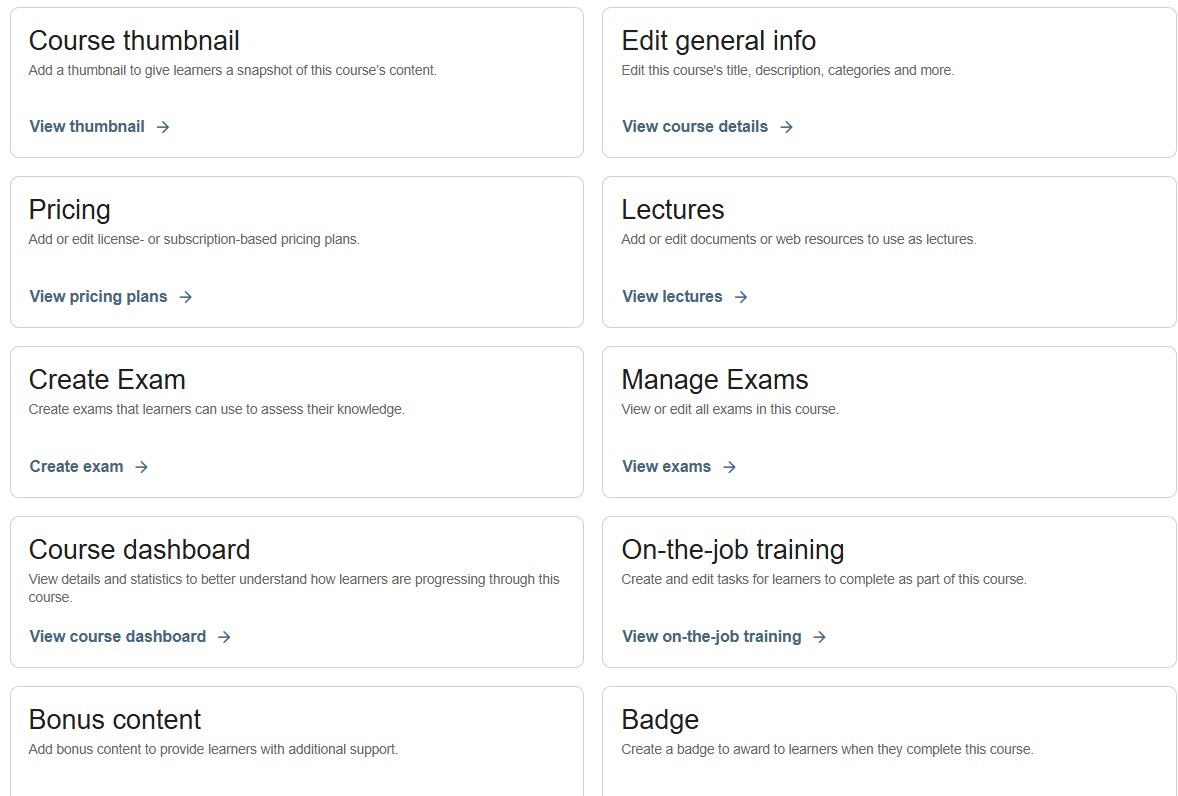The width and height of the screenshot is (1178, 796).
Task: Click the arrow icon beside View pricing plans
Action: [186, 297]
